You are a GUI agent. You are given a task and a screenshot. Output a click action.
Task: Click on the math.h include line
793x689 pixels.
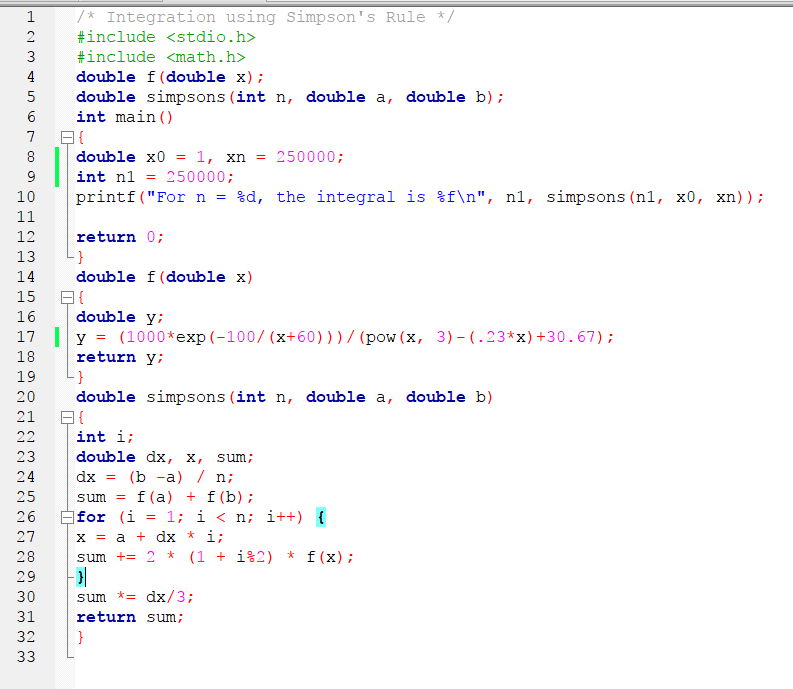(160, 57)
